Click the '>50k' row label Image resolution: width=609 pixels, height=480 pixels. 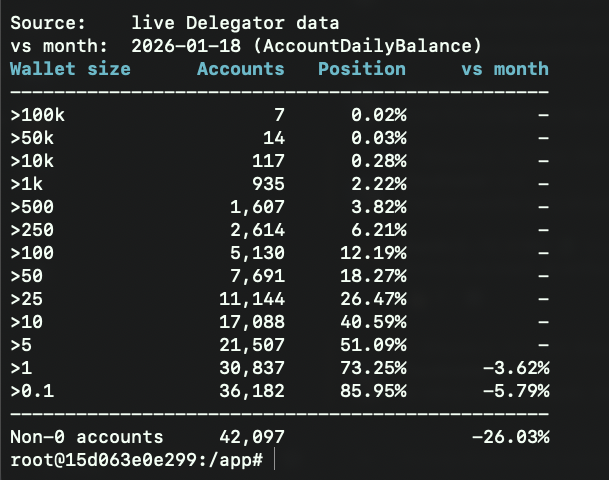click(x=32, y=138)
